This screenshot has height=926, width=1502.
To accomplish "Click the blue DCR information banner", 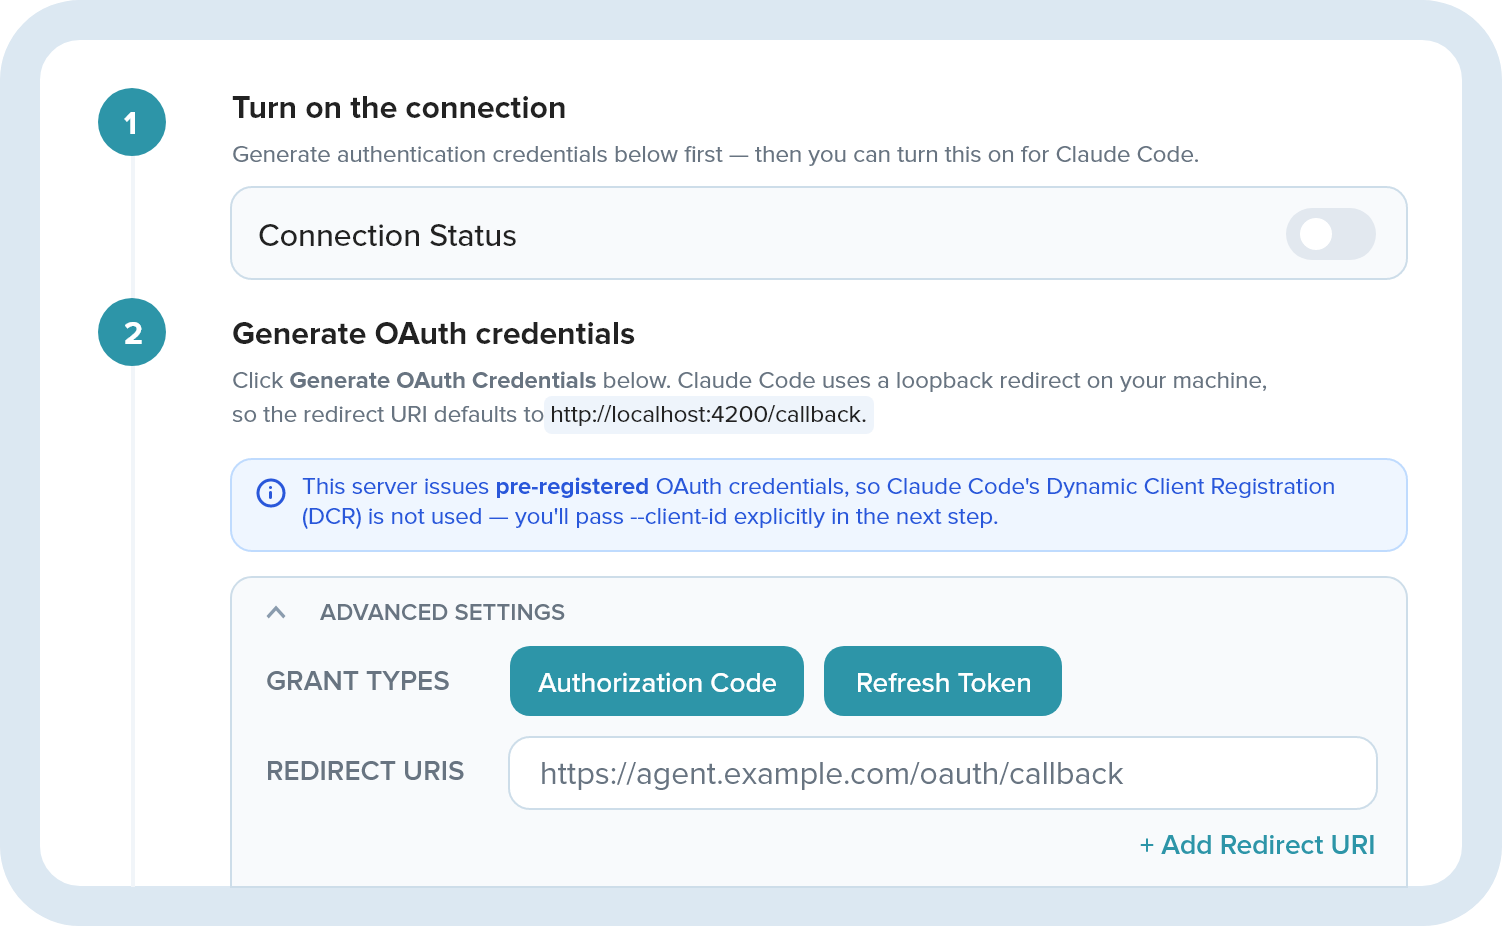I will tap(819, 505).
